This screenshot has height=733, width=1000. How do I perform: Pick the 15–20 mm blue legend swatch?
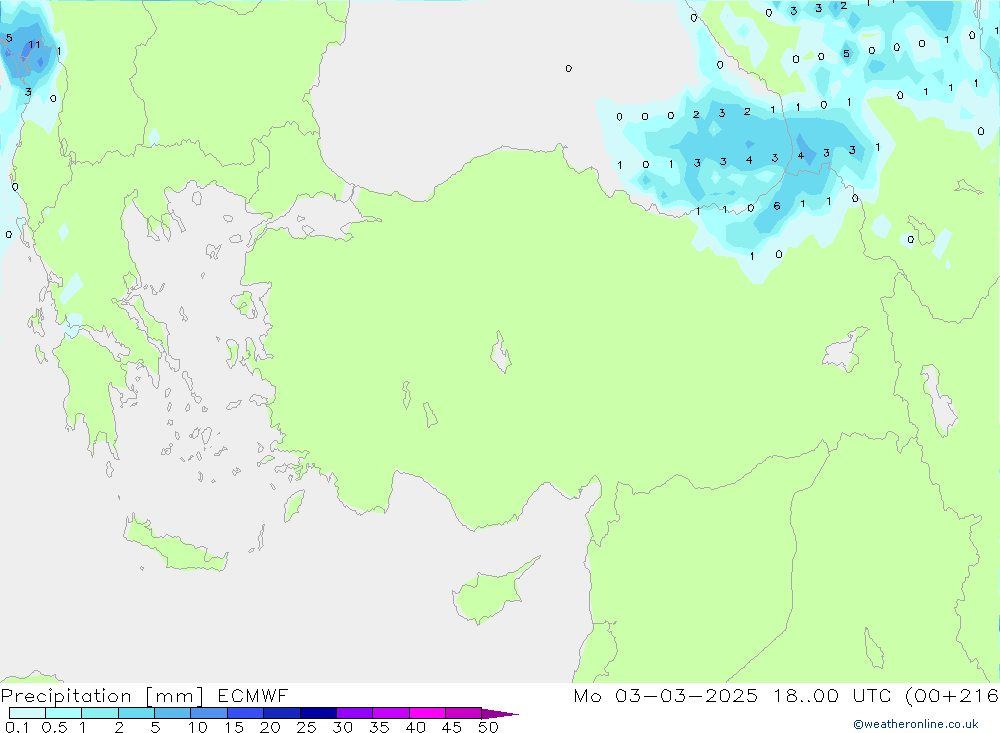[x=246, y=713]
